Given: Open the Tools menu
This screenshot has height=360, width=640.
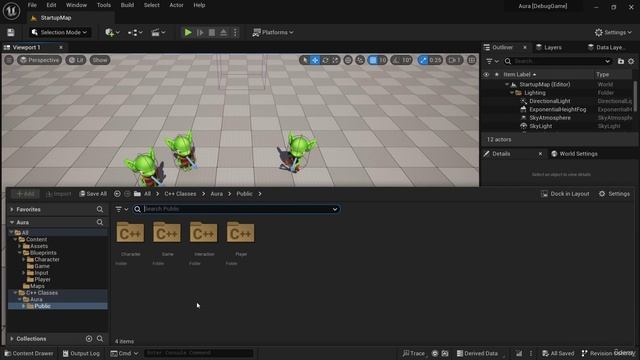Looking at the screenshot, I should [x=104, y=5].
